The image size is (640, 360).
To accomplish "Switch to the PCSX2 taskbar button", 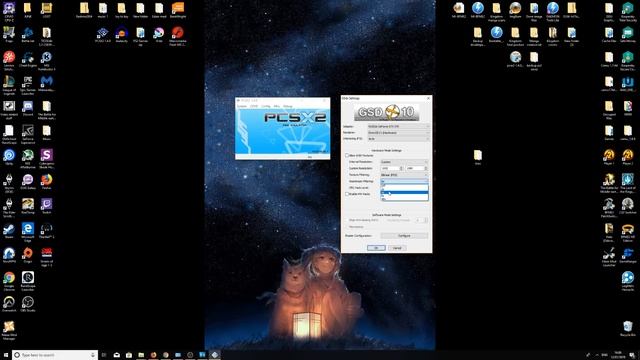I will pos(215,355).
